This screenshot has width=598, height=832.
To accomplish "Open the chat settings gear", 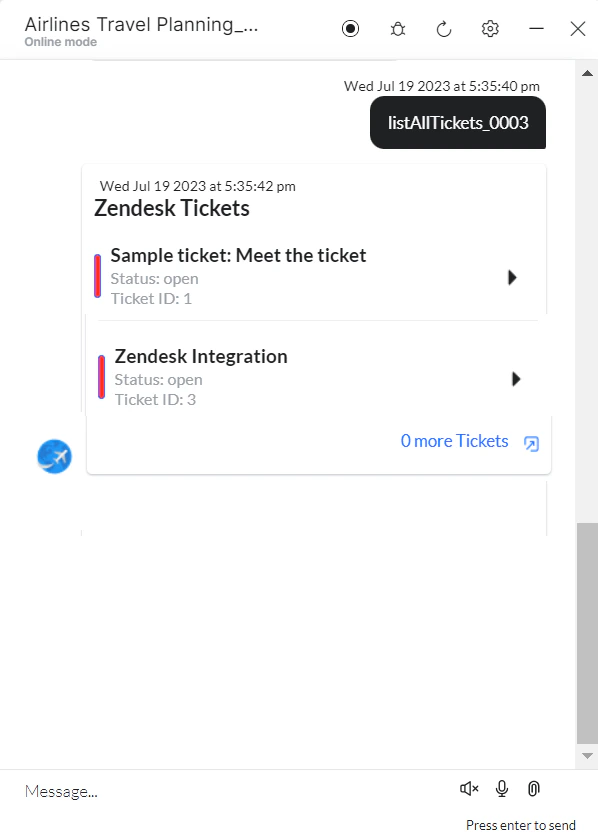I will [x=490, y=28].
